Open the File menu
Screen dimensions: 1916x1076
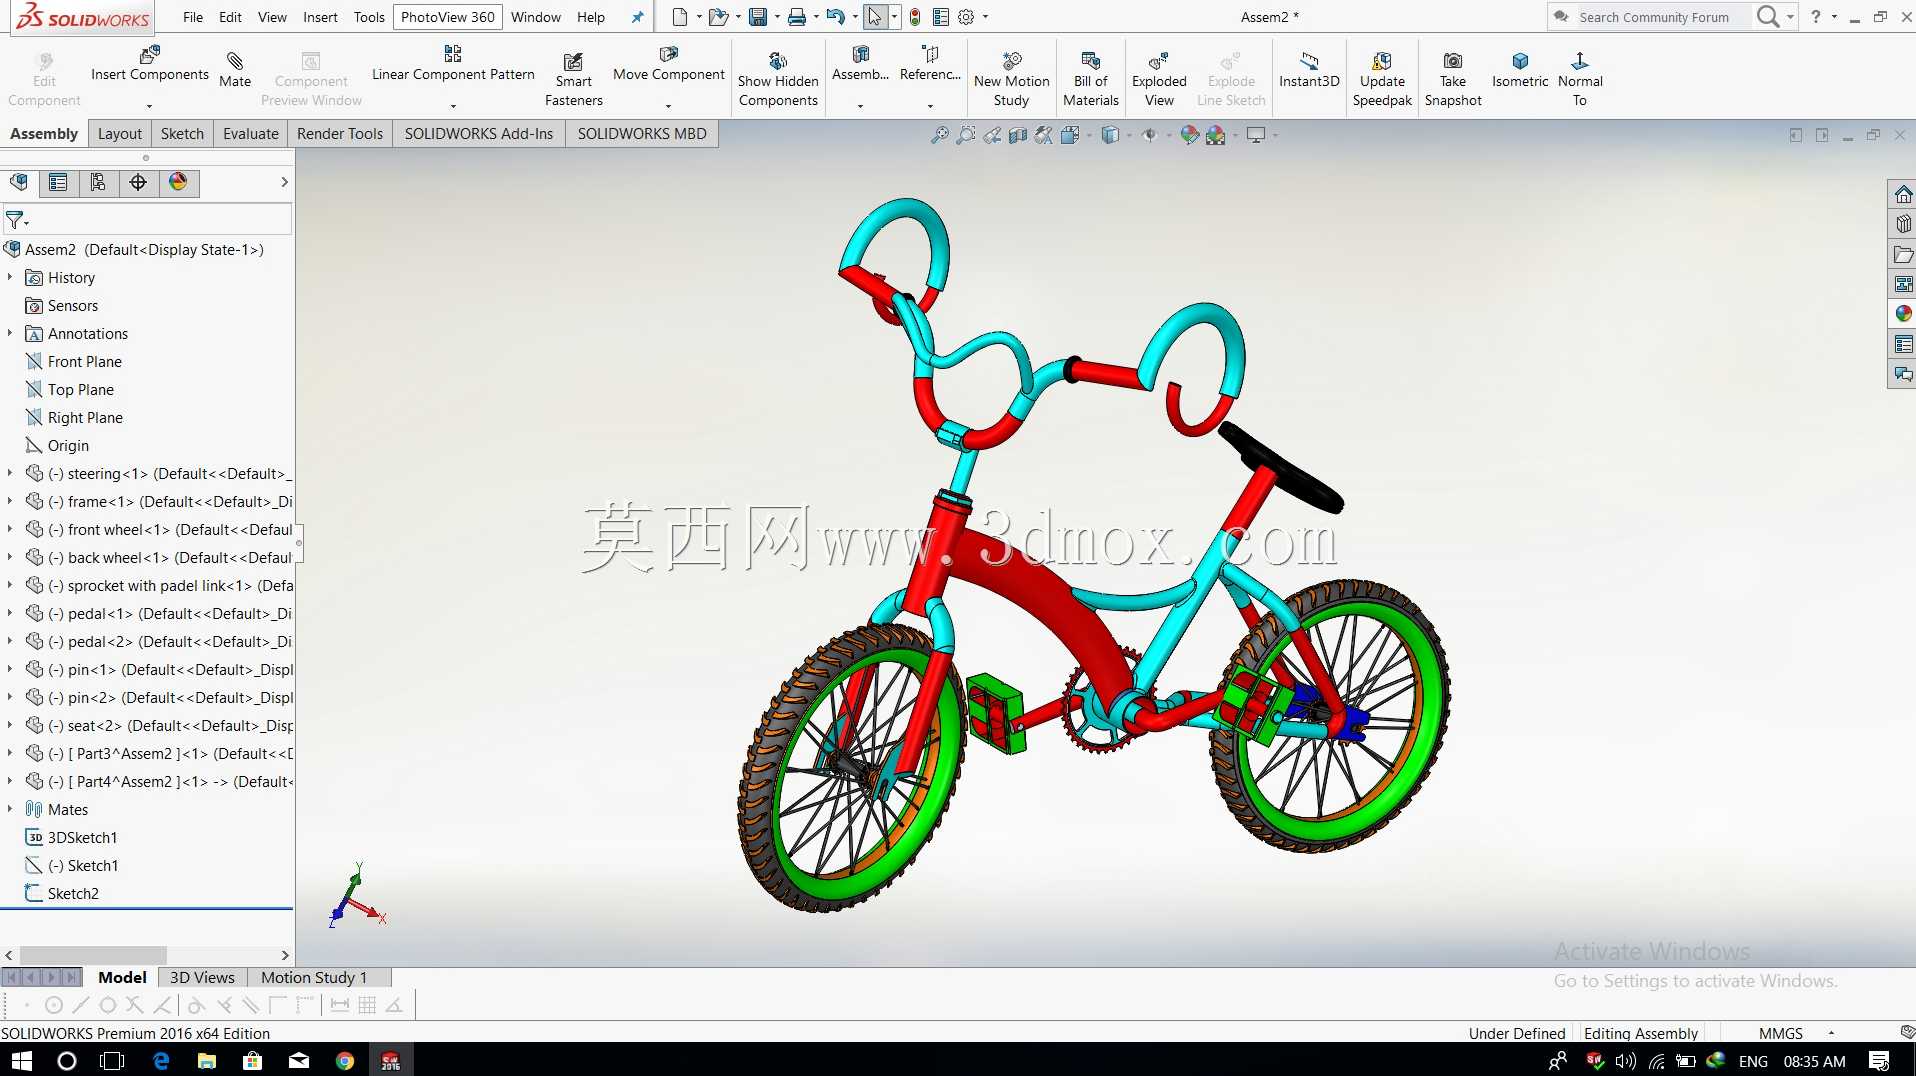tap(193, 17)
